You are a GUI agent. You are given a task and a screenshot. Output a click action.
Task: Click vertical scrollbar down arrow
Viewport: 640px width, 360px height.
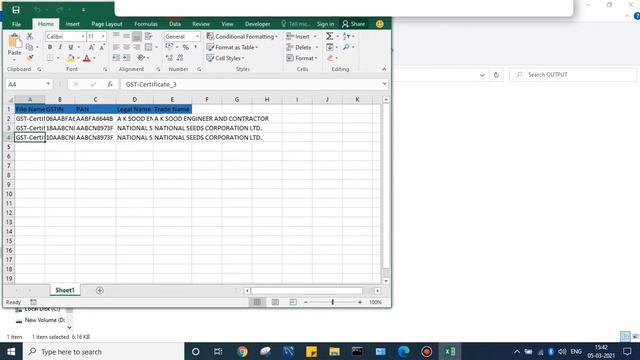point(386,281)
